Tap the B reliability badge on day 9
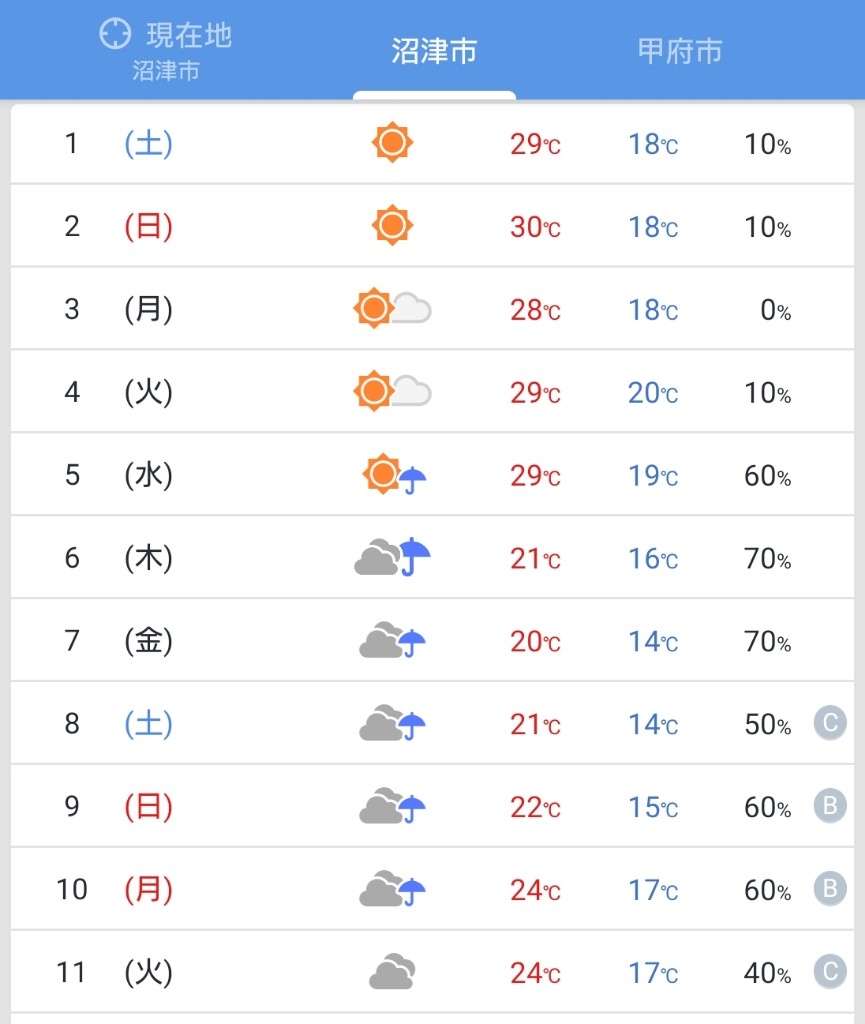Image resolution: width=865 pixels, height=1024 pixels. coord(830,806)
